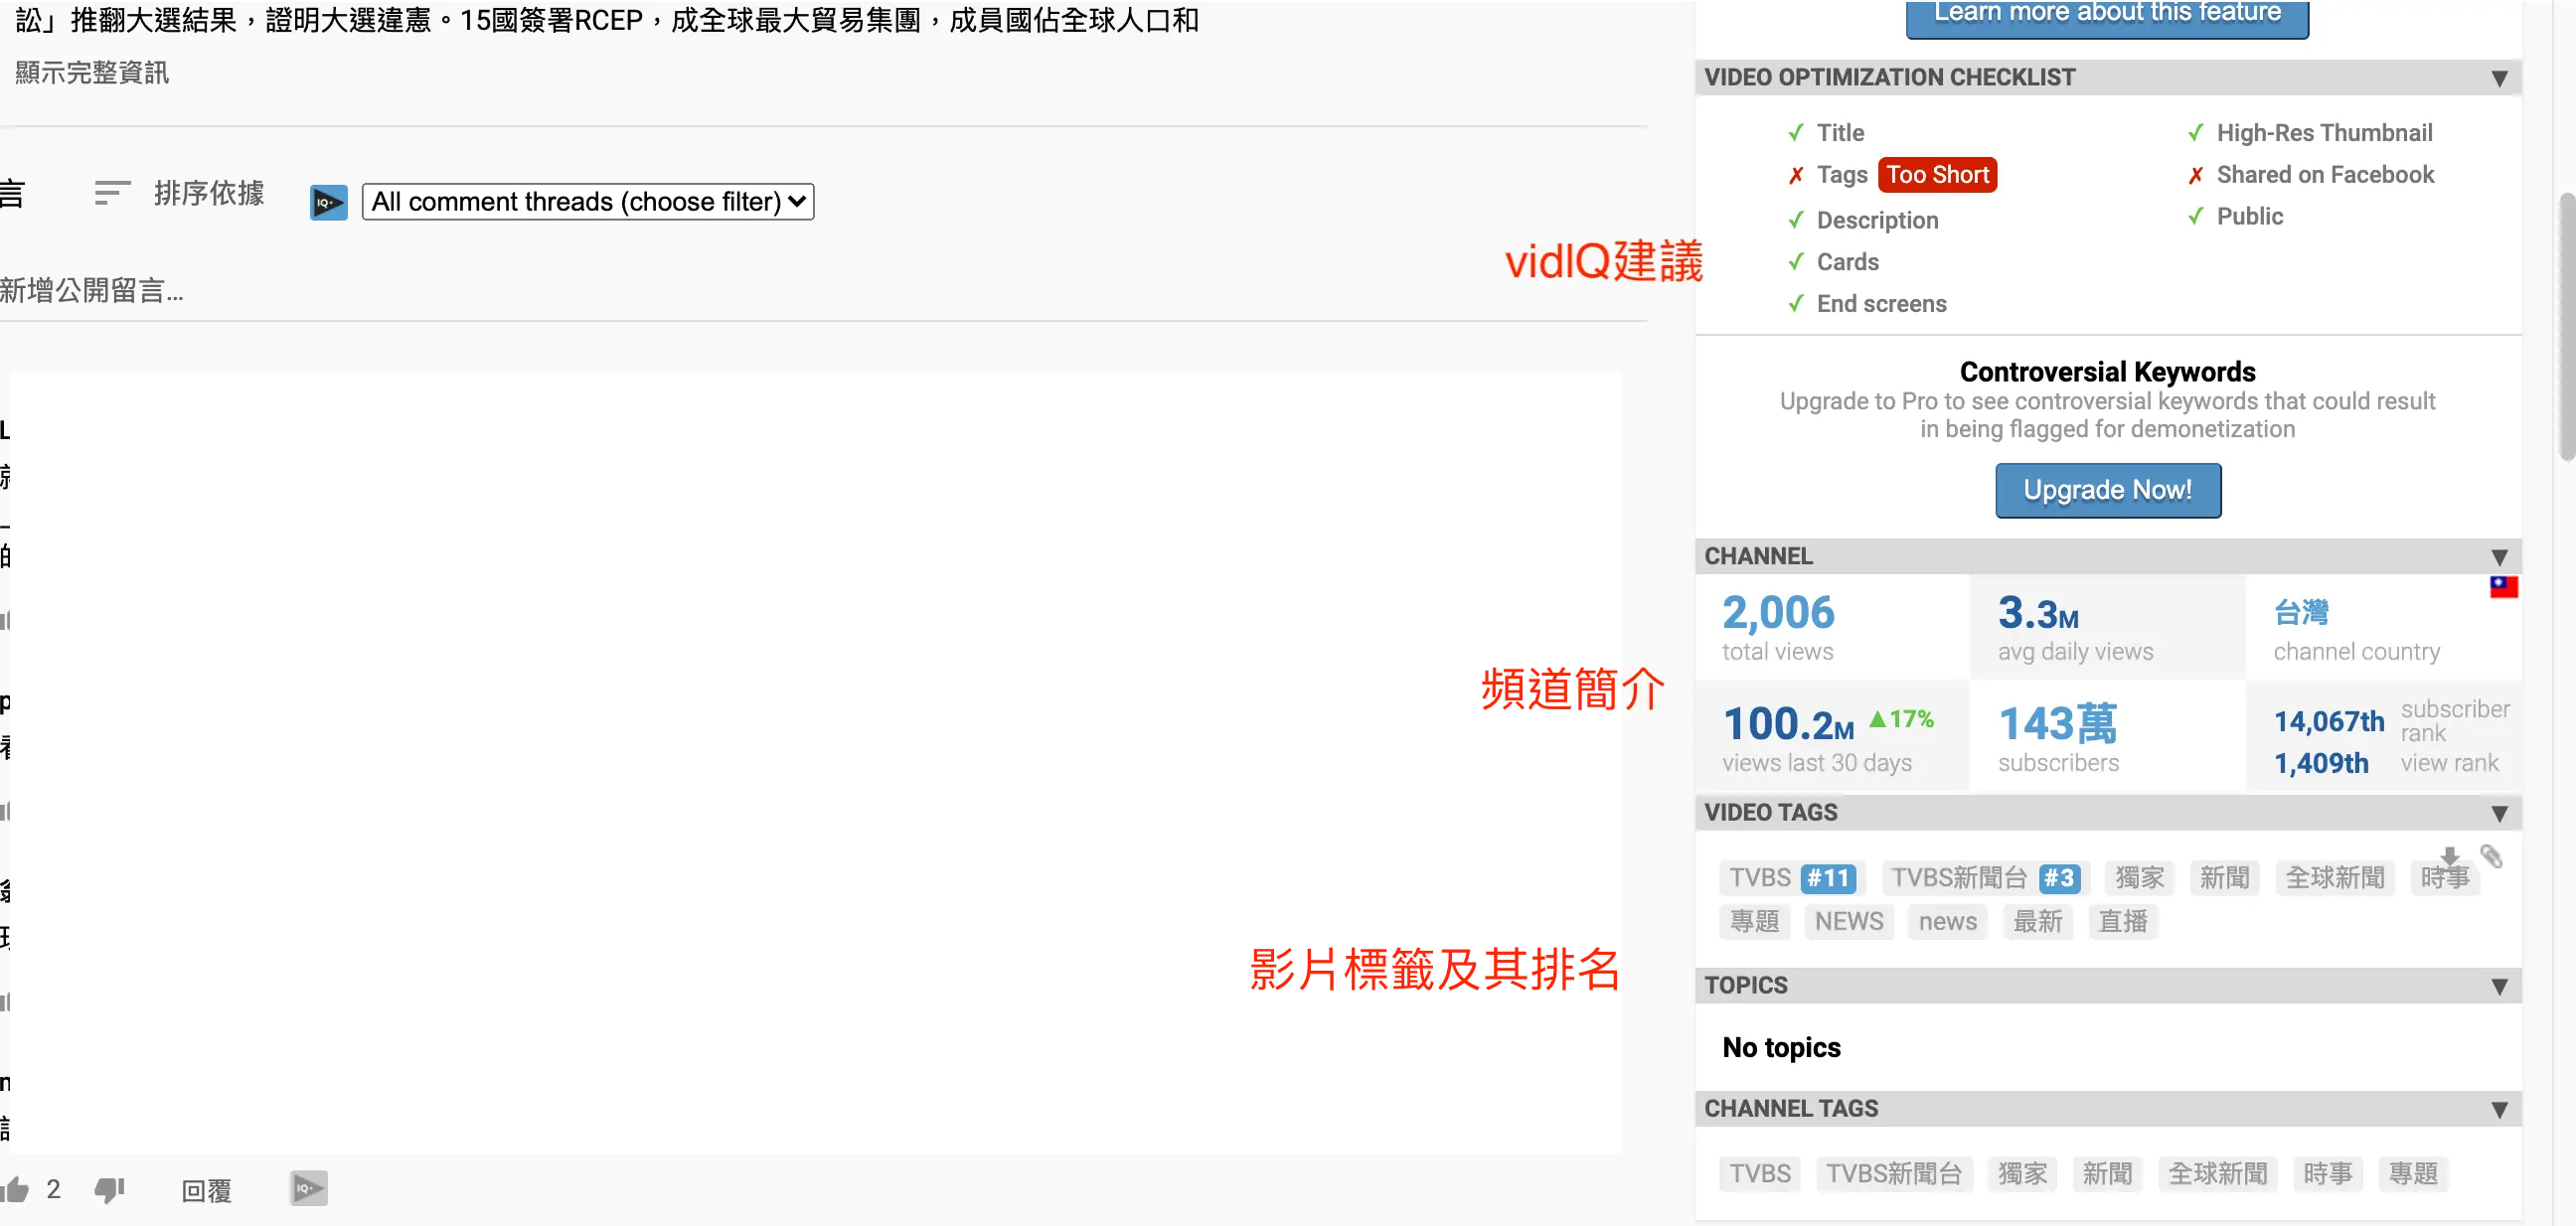Open the All comment threads filter dropdown
The width and height of the screenshot is (2576, 1226).
[588, 202]
